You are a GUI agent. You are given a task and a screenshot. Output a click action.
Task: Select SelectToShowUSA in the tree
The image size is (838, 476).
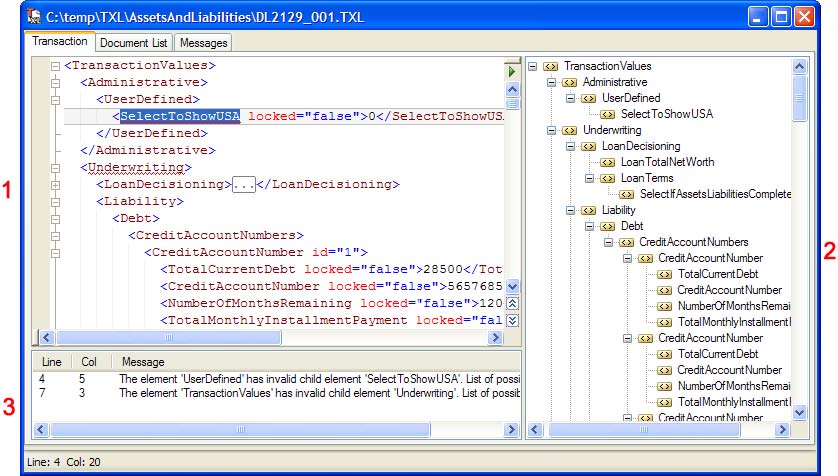point(666,114)
